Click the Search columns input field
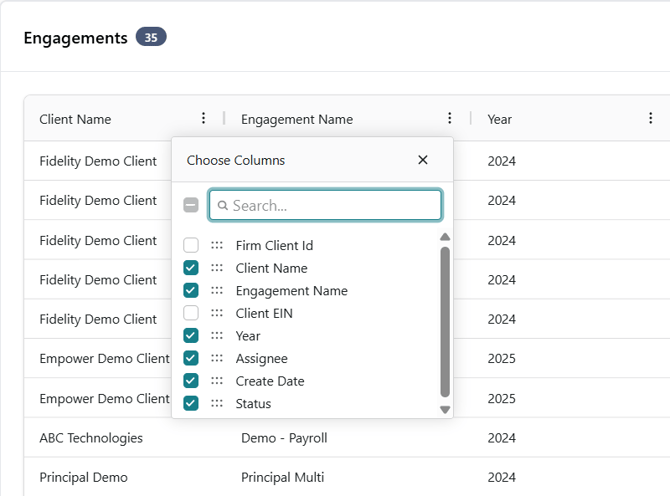 click(325, 205)
